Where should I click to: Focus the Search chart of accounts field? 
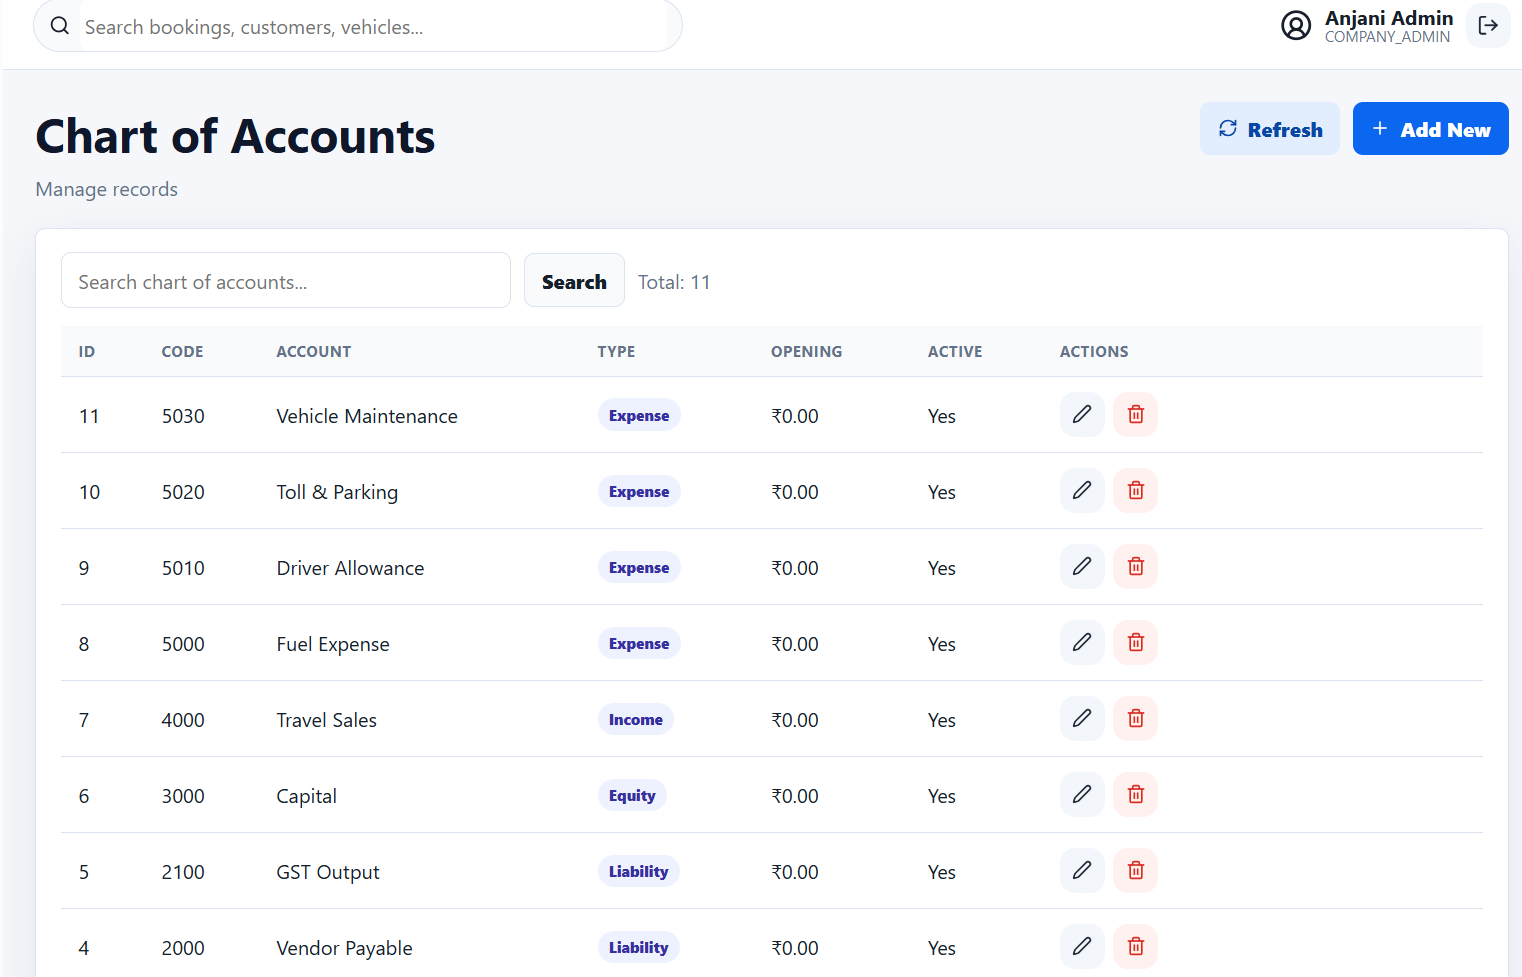coord(286,281)
